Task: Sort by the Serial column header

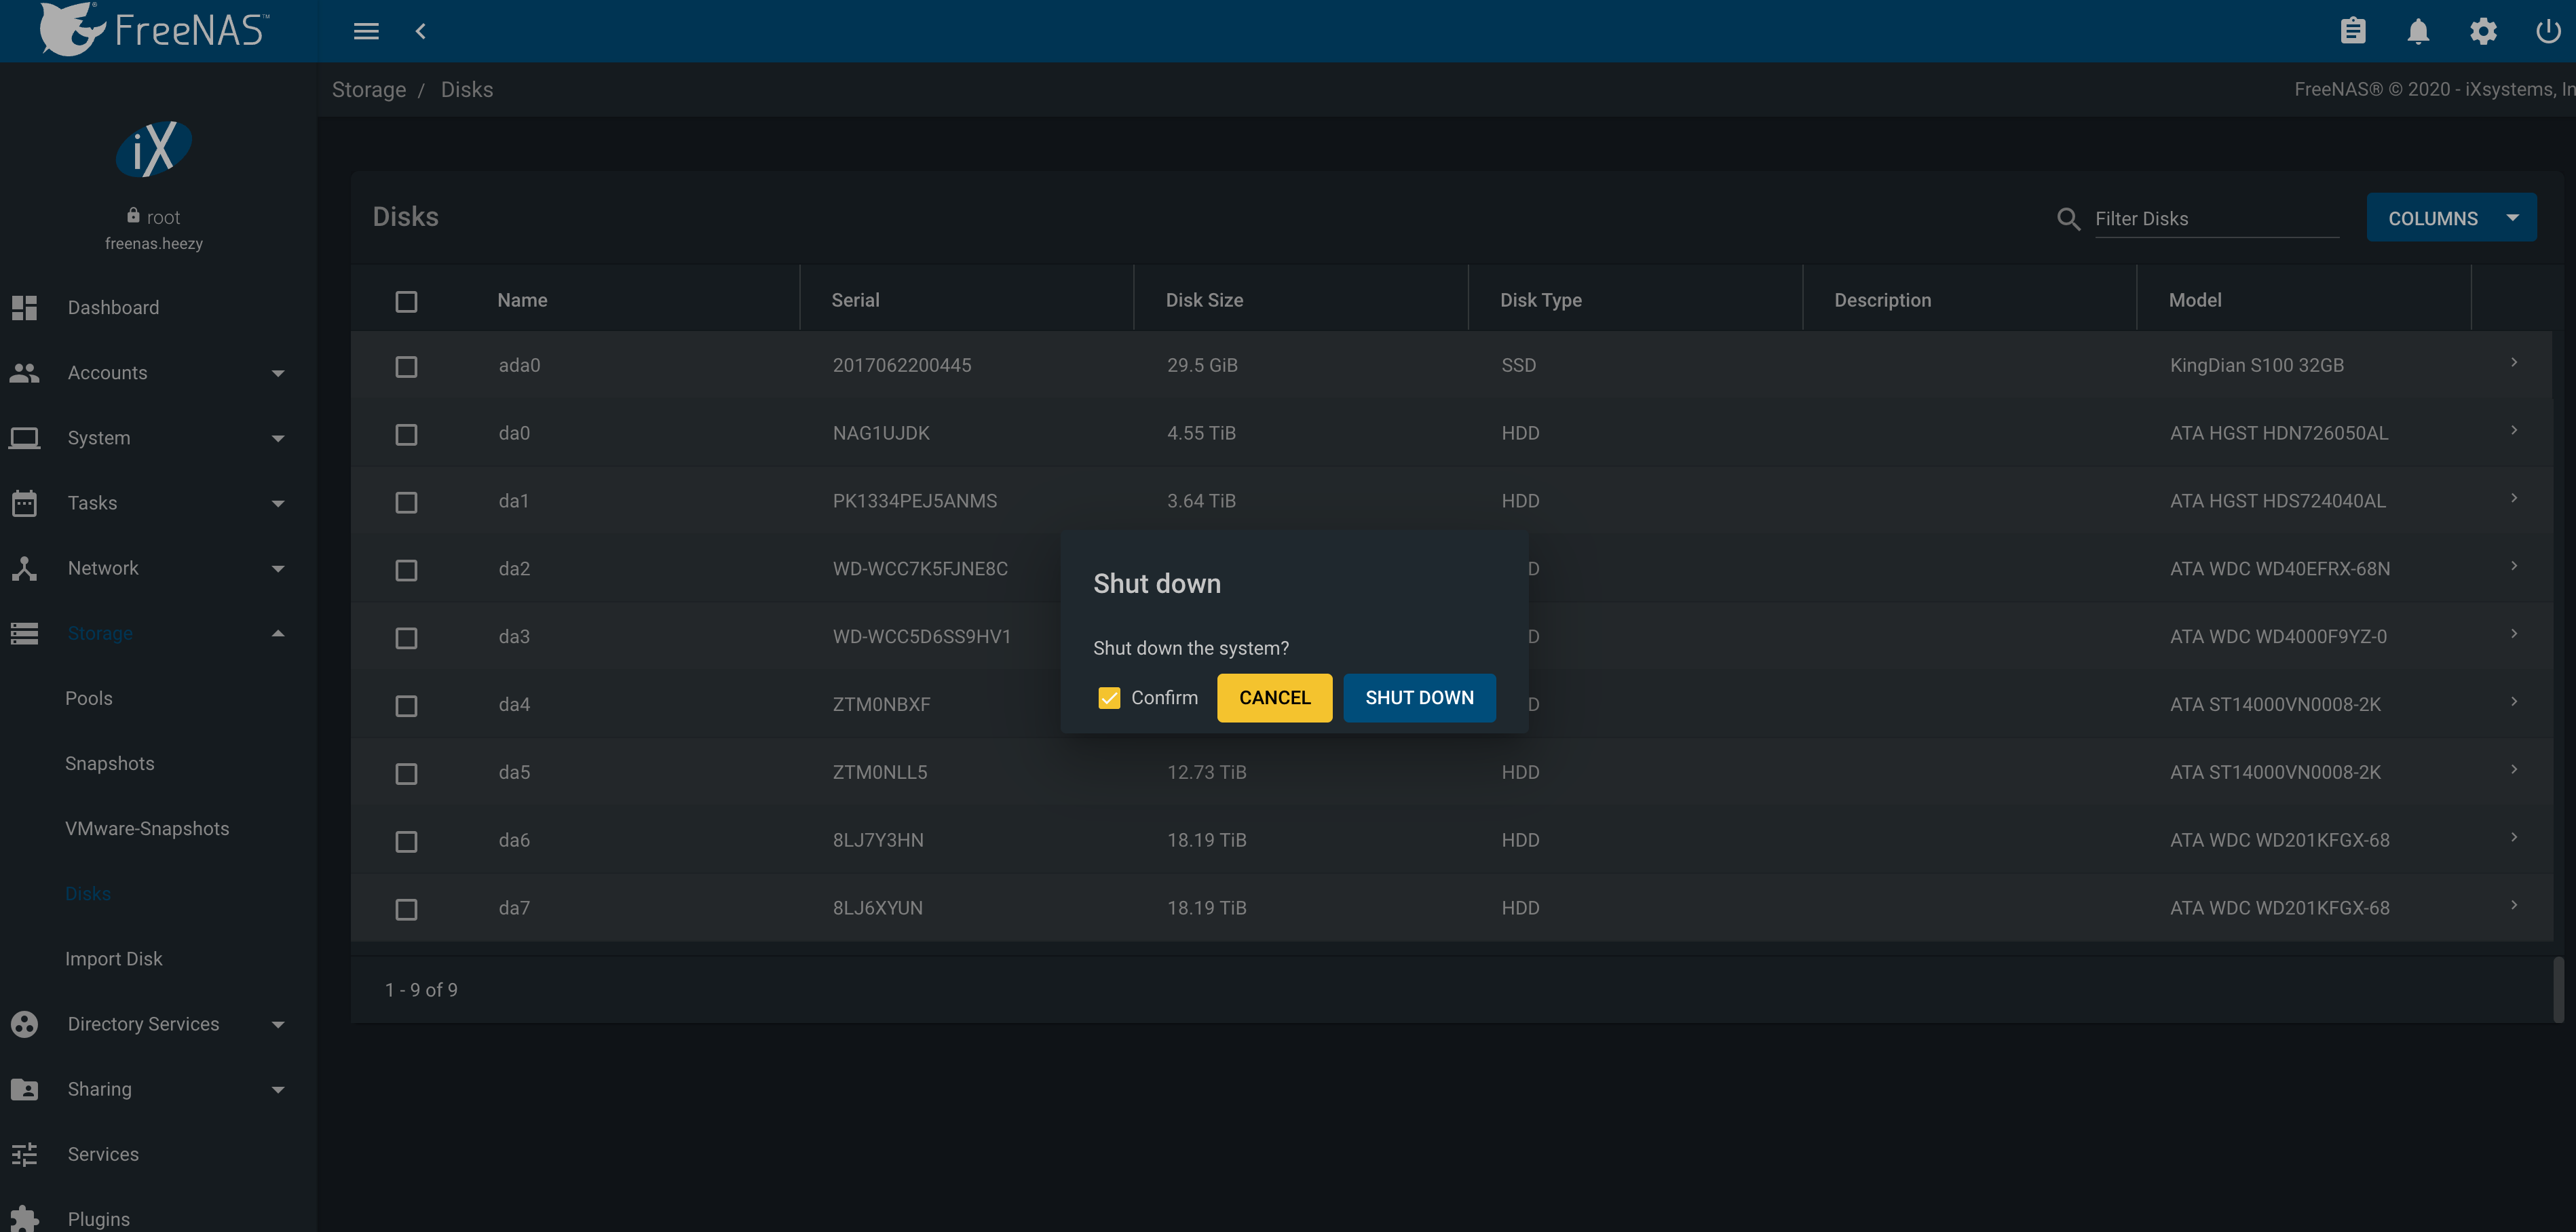Action: (855, 300)
